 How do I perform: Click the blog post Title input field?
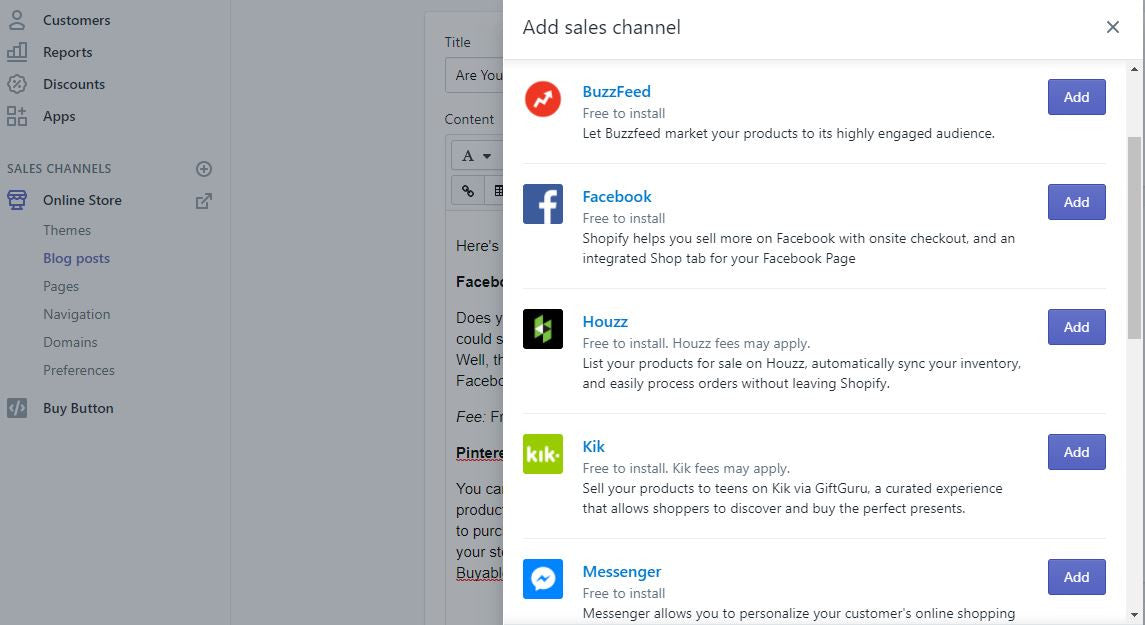[x=478, y=75]
